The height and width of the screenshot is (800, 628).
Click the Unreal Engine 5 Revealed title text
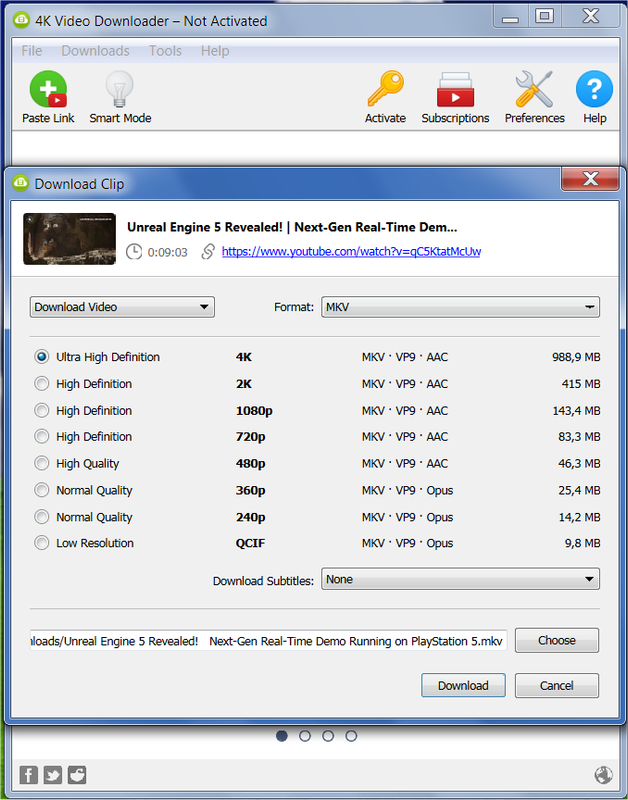(x=292, y=227)
